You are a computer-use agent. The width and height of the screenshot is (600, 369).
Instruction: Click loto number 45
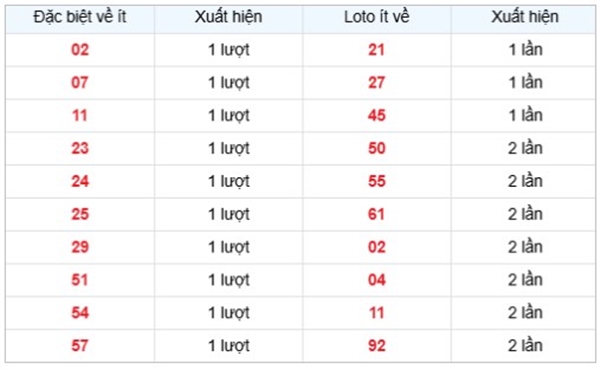(x=377, y=116)
